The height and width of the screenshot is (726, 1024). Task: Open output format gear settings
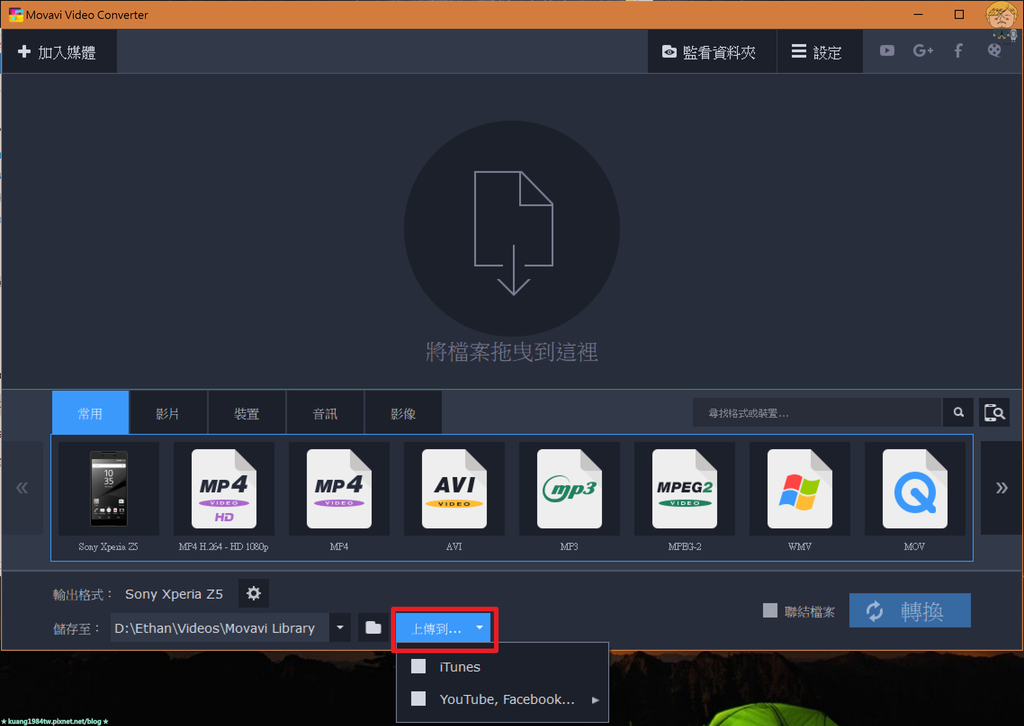point(253,593)
